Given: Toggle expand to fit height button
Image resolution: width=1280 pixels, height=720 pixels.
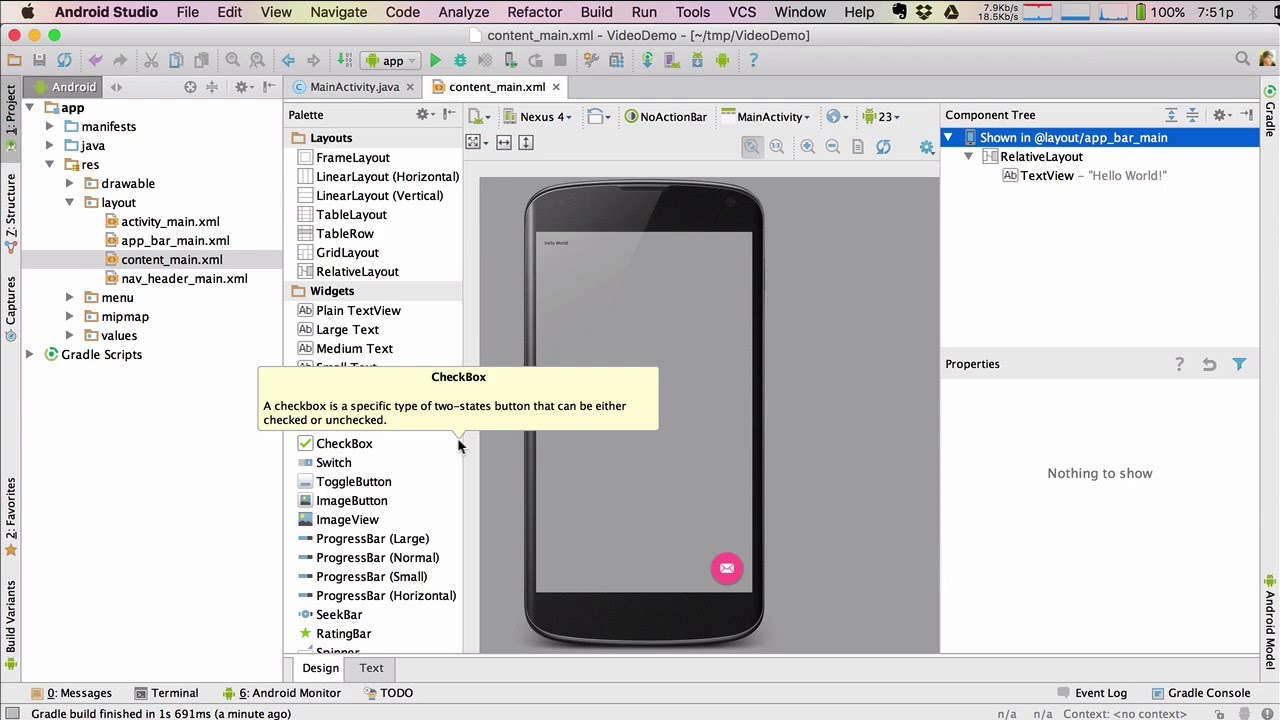Looking at the screenshot, I should (x=526, y=143).
